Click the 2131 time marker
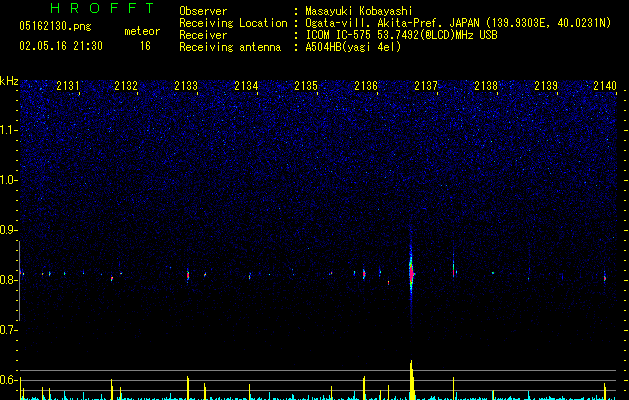629x400 pixels. click(x=68, y=86)
